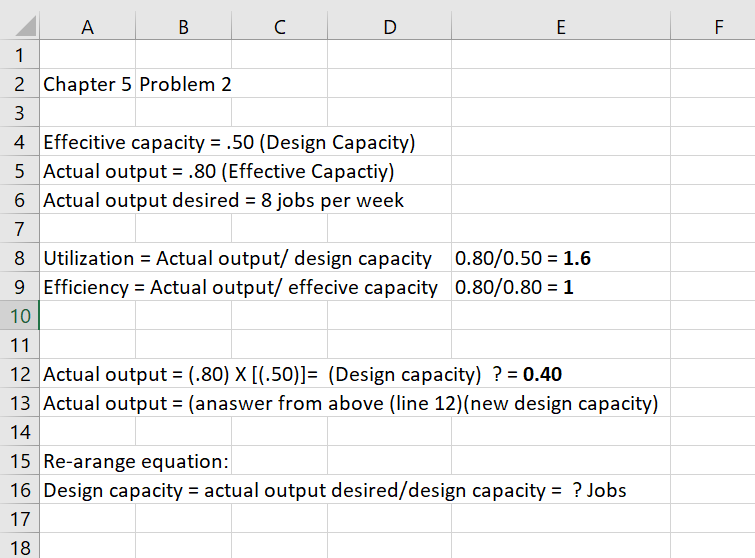Screen dimensions: 755x558
Task: Click empty cell C14
Action: (x=279, y=432)
